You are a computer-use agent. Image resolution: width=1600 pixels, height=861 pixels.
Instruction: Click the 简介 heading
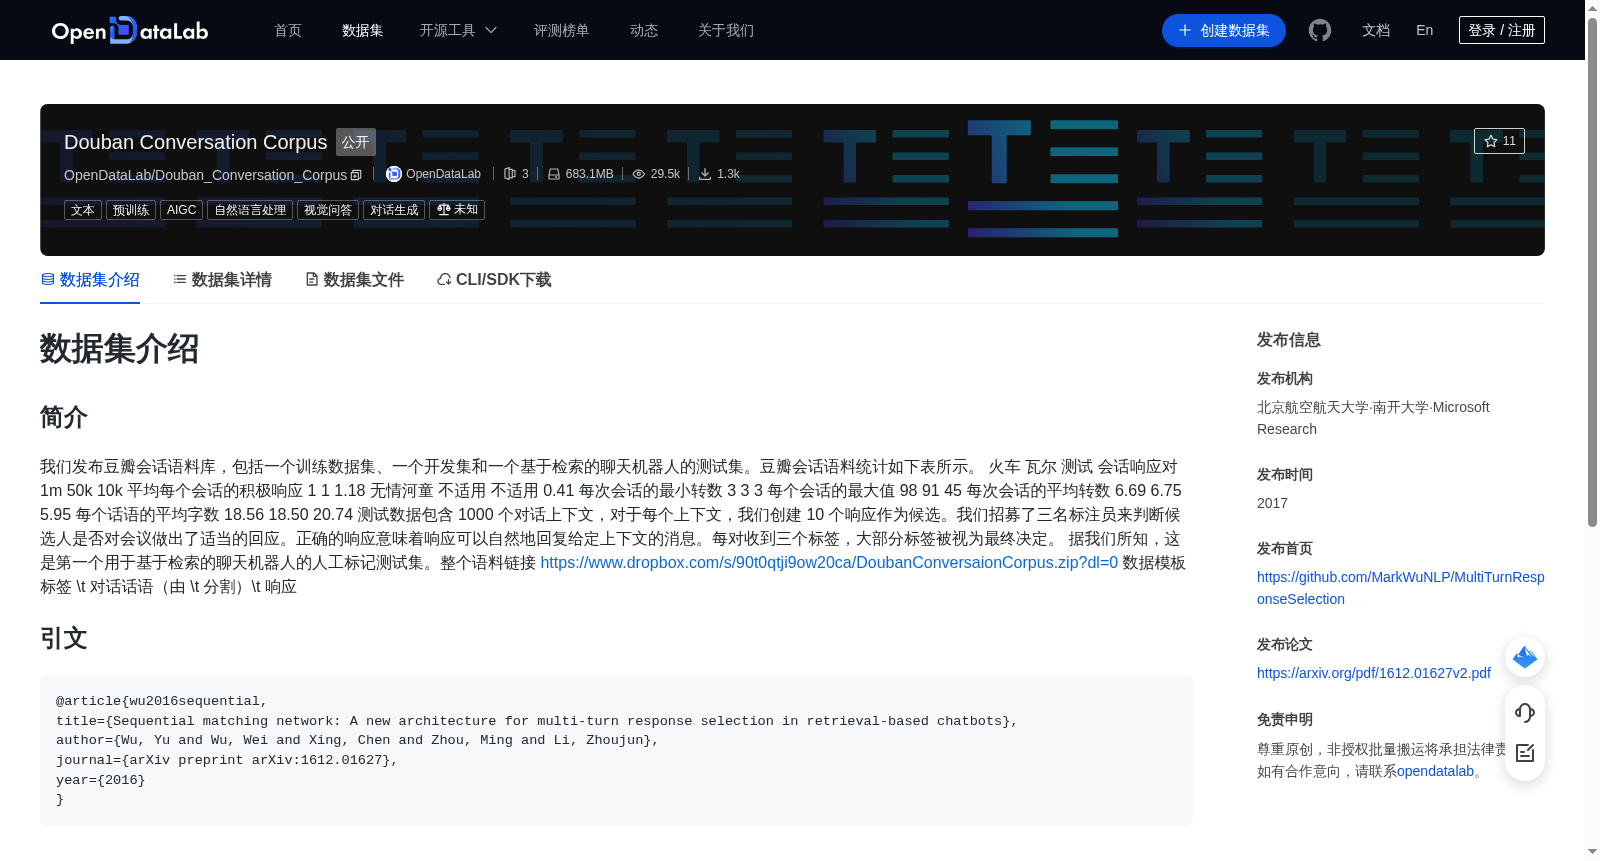(x=64, y=417)
